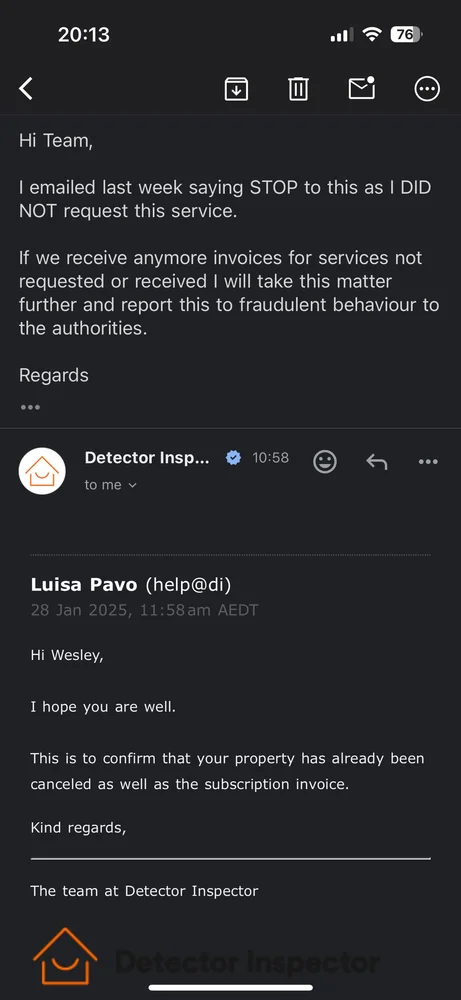Tap the Detector Inspector logo in signature
The width and height of the screenshot is (461, 1000).
pyautogui.click(x=206, y=957)
